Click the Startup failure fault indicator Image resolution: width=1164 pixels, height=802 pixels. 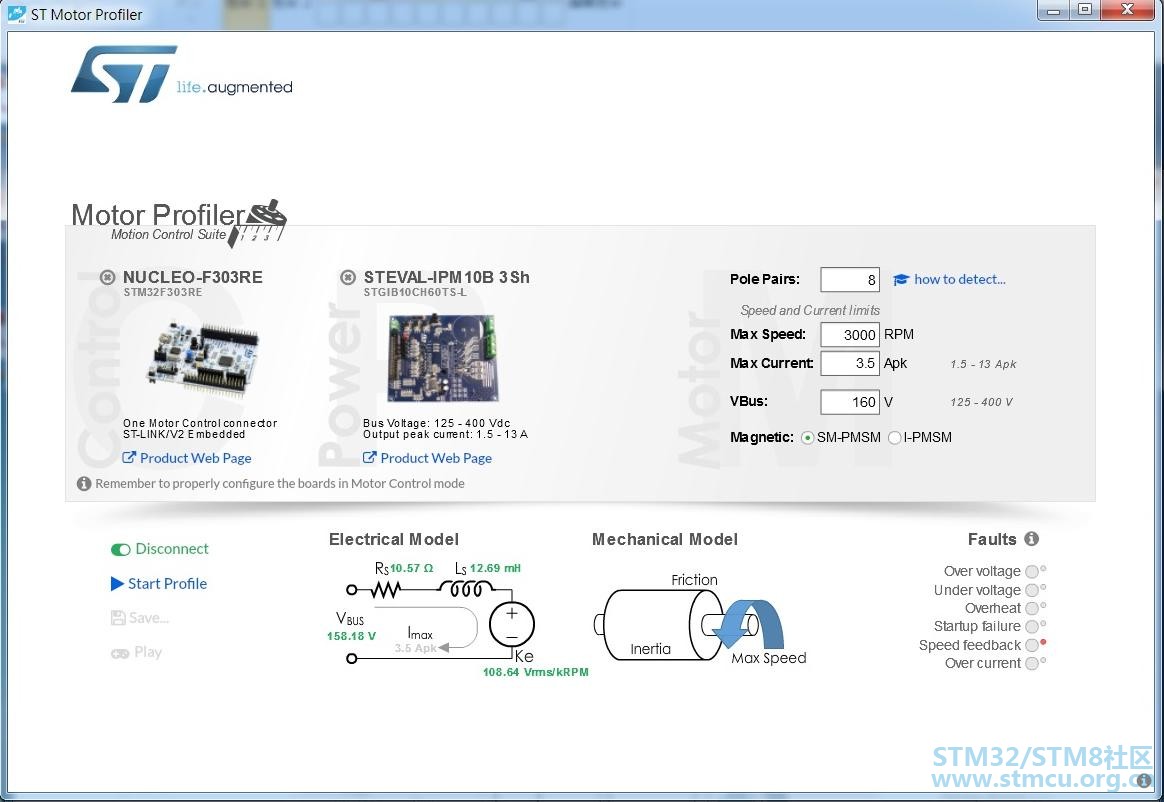pyautogui.click(x=1032, y=627)
